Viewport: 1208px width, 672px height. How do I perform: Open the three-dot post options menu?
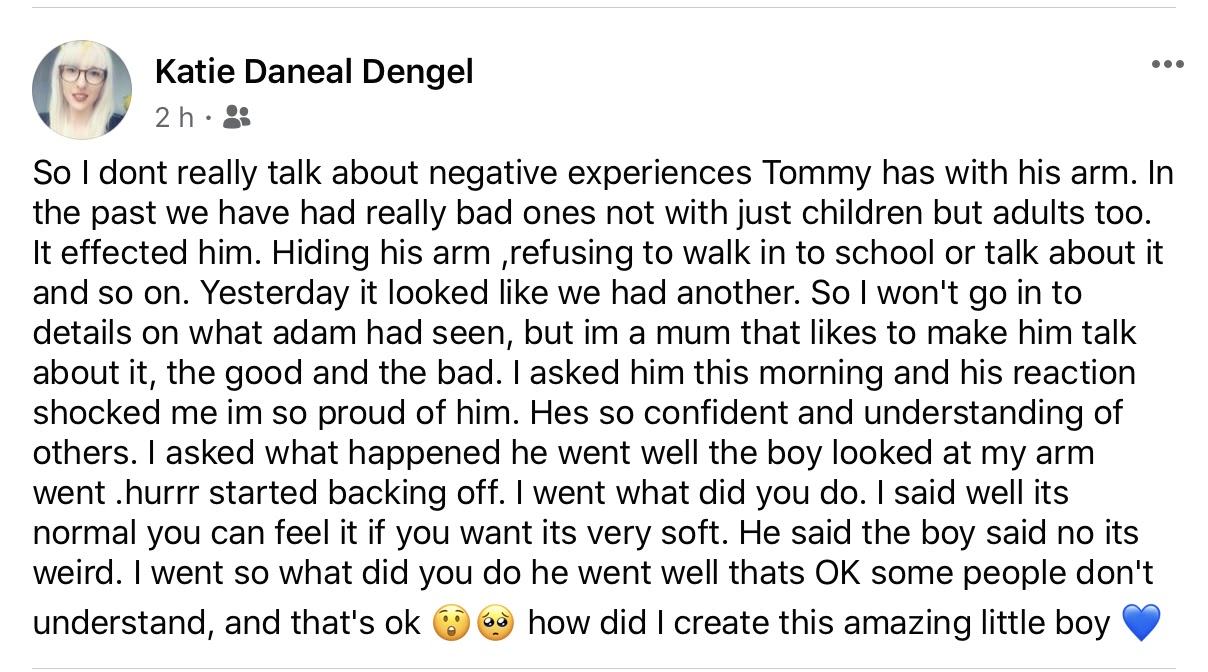1167,66
